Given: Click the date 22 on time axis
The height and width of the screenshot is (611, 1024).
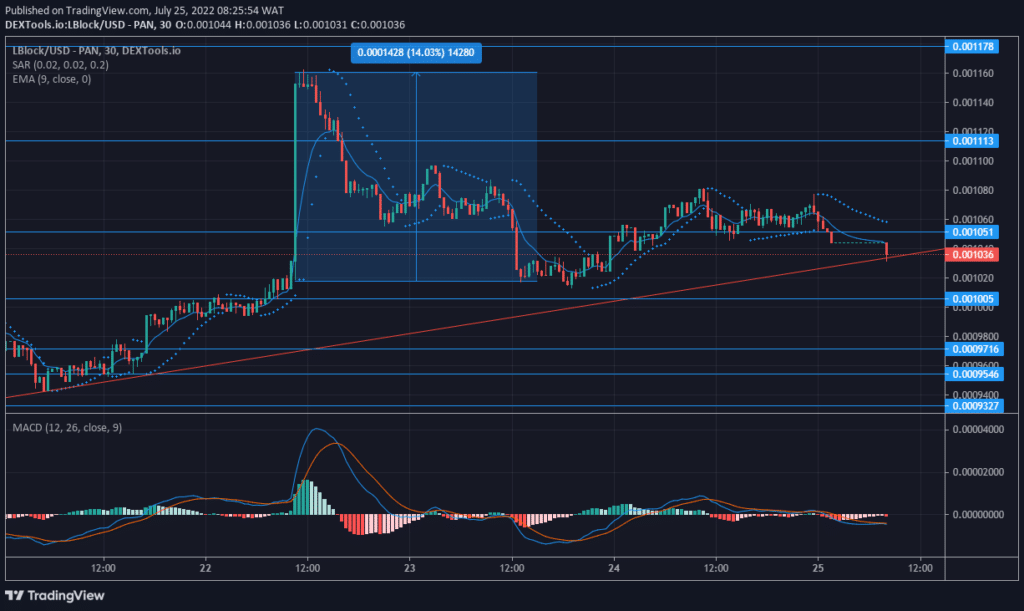Looking at the screenshot, I should (x=205, y=568).
